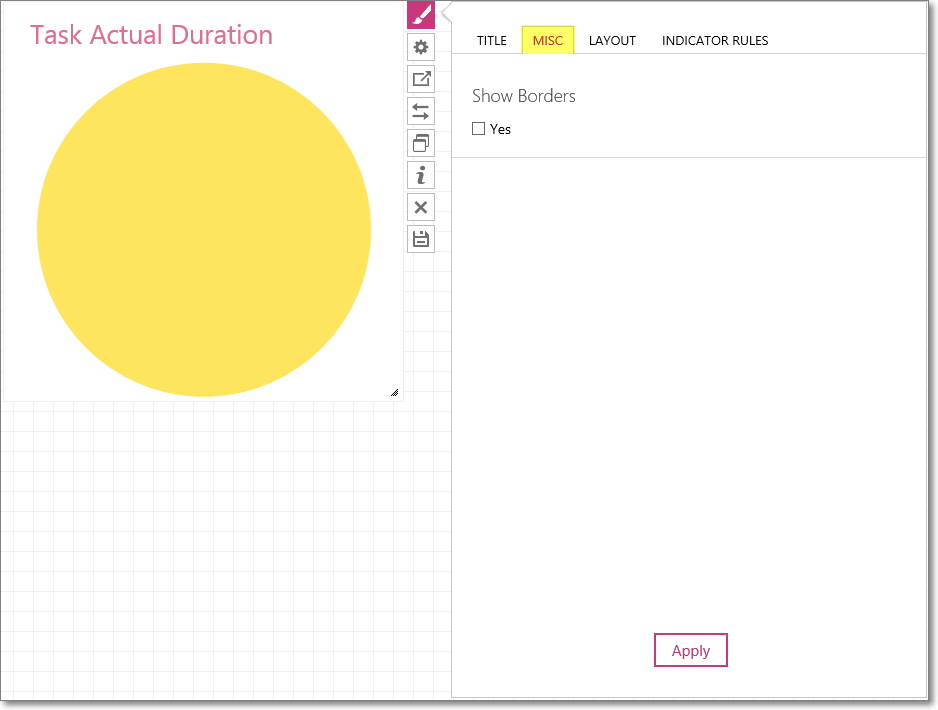Click the save floppy disk icon

click(x=421, y=239)
